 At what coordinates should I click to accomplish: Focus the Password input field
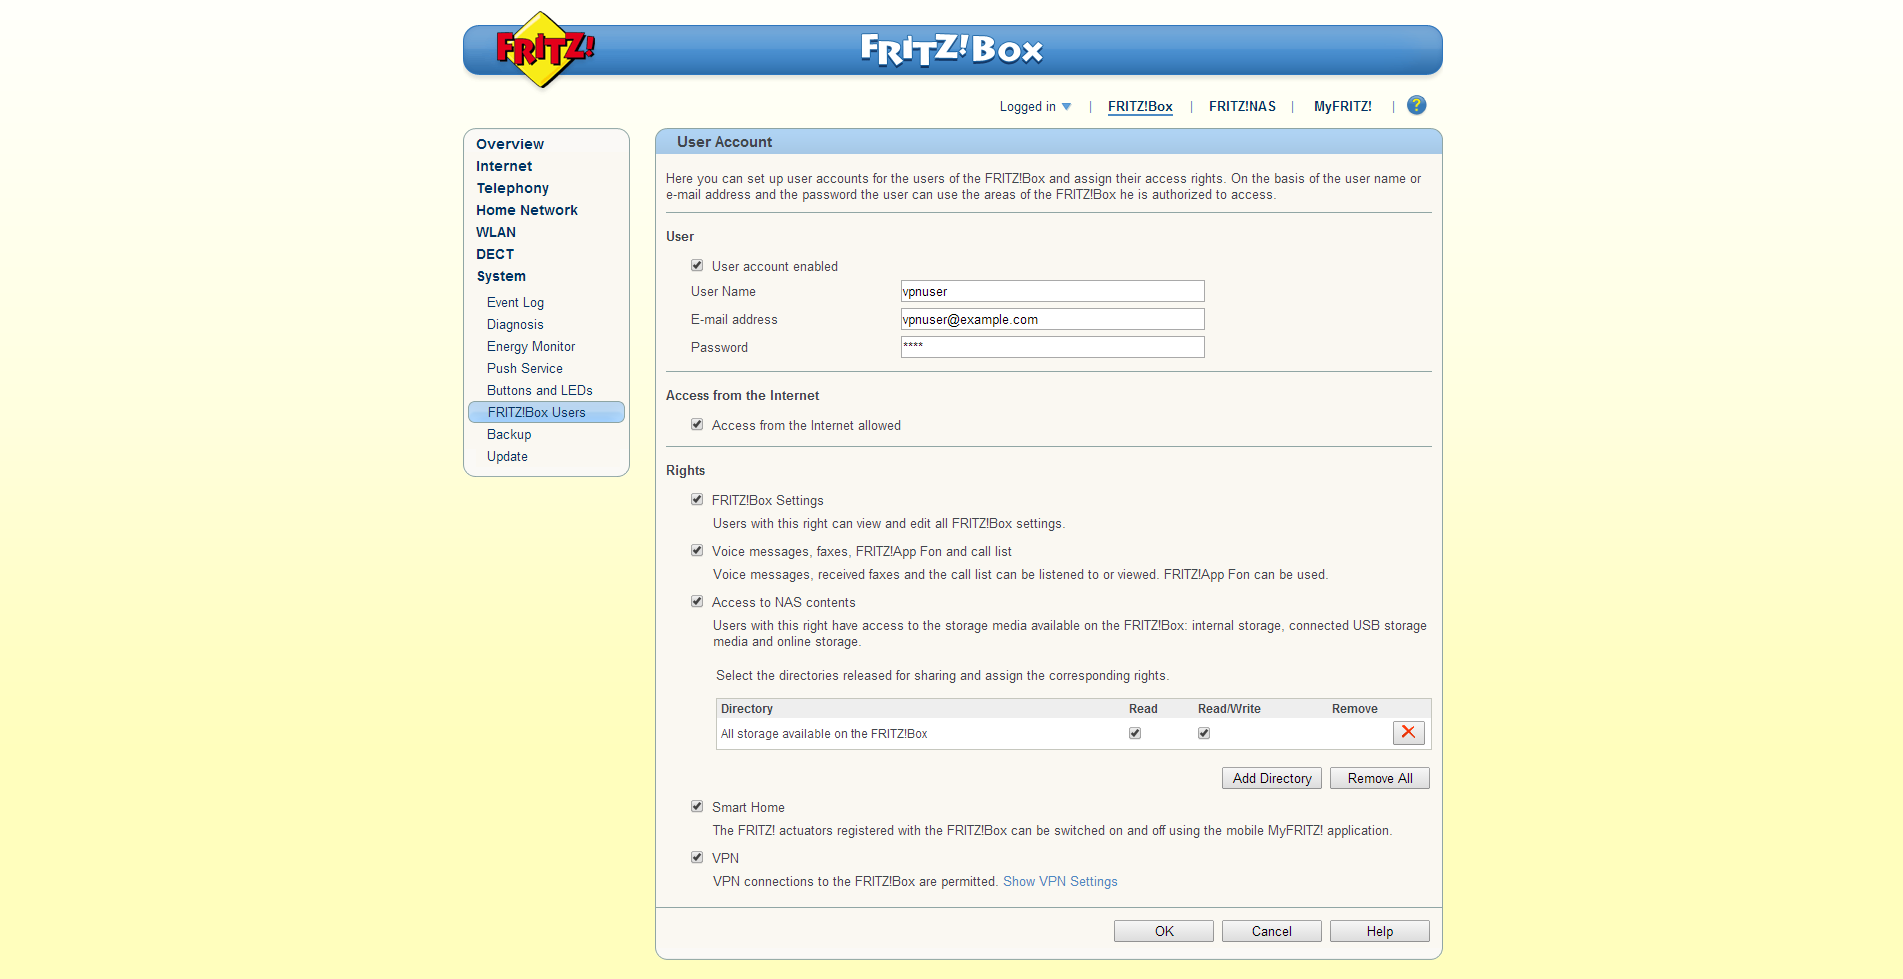(1052, 347)
